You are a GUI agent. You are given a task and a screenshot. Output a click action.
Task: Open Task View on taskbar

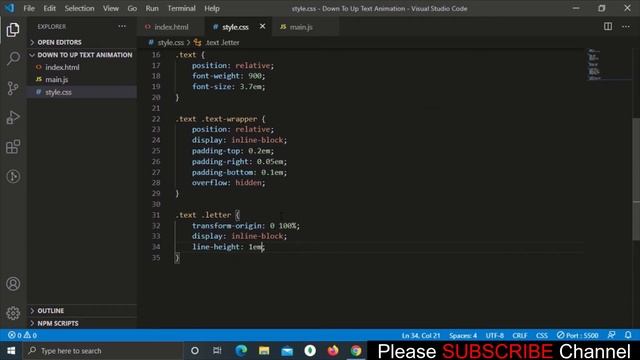tap(217, 351)
